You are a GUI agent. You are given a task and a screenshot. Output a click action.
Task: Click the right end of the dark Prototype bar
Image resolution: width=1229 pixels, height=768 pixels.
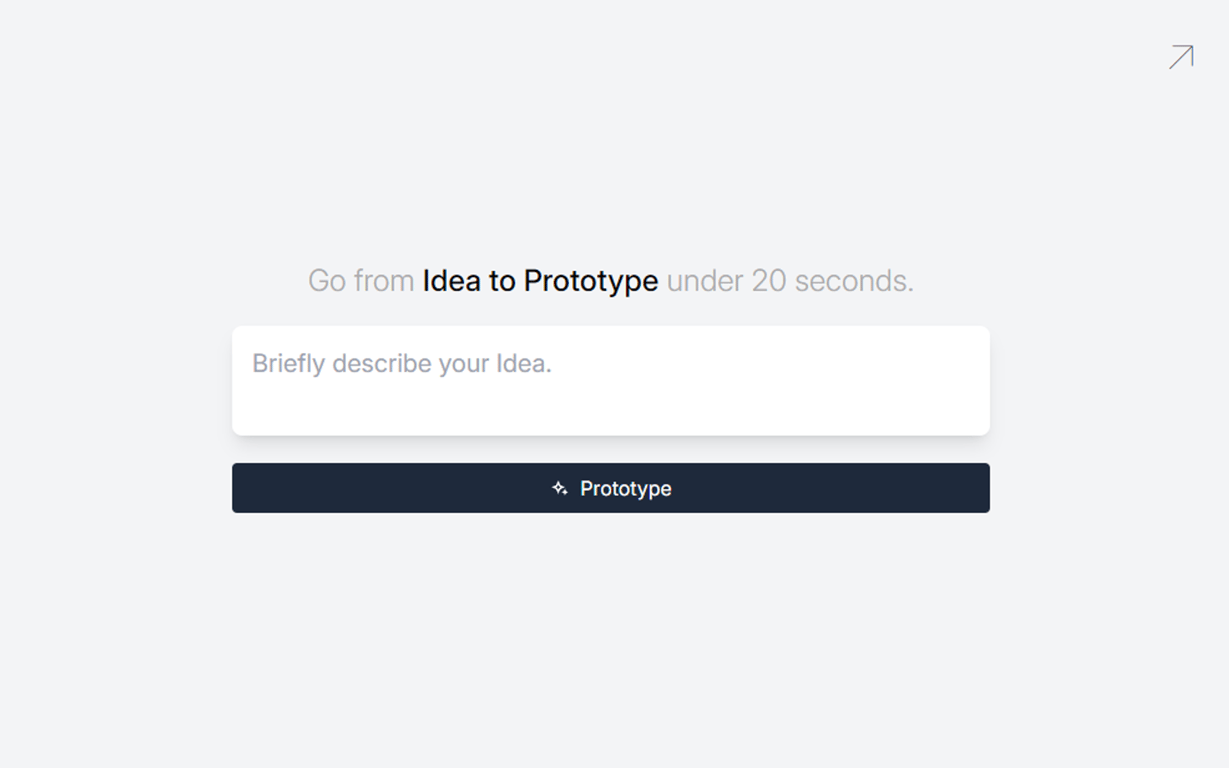972,488
